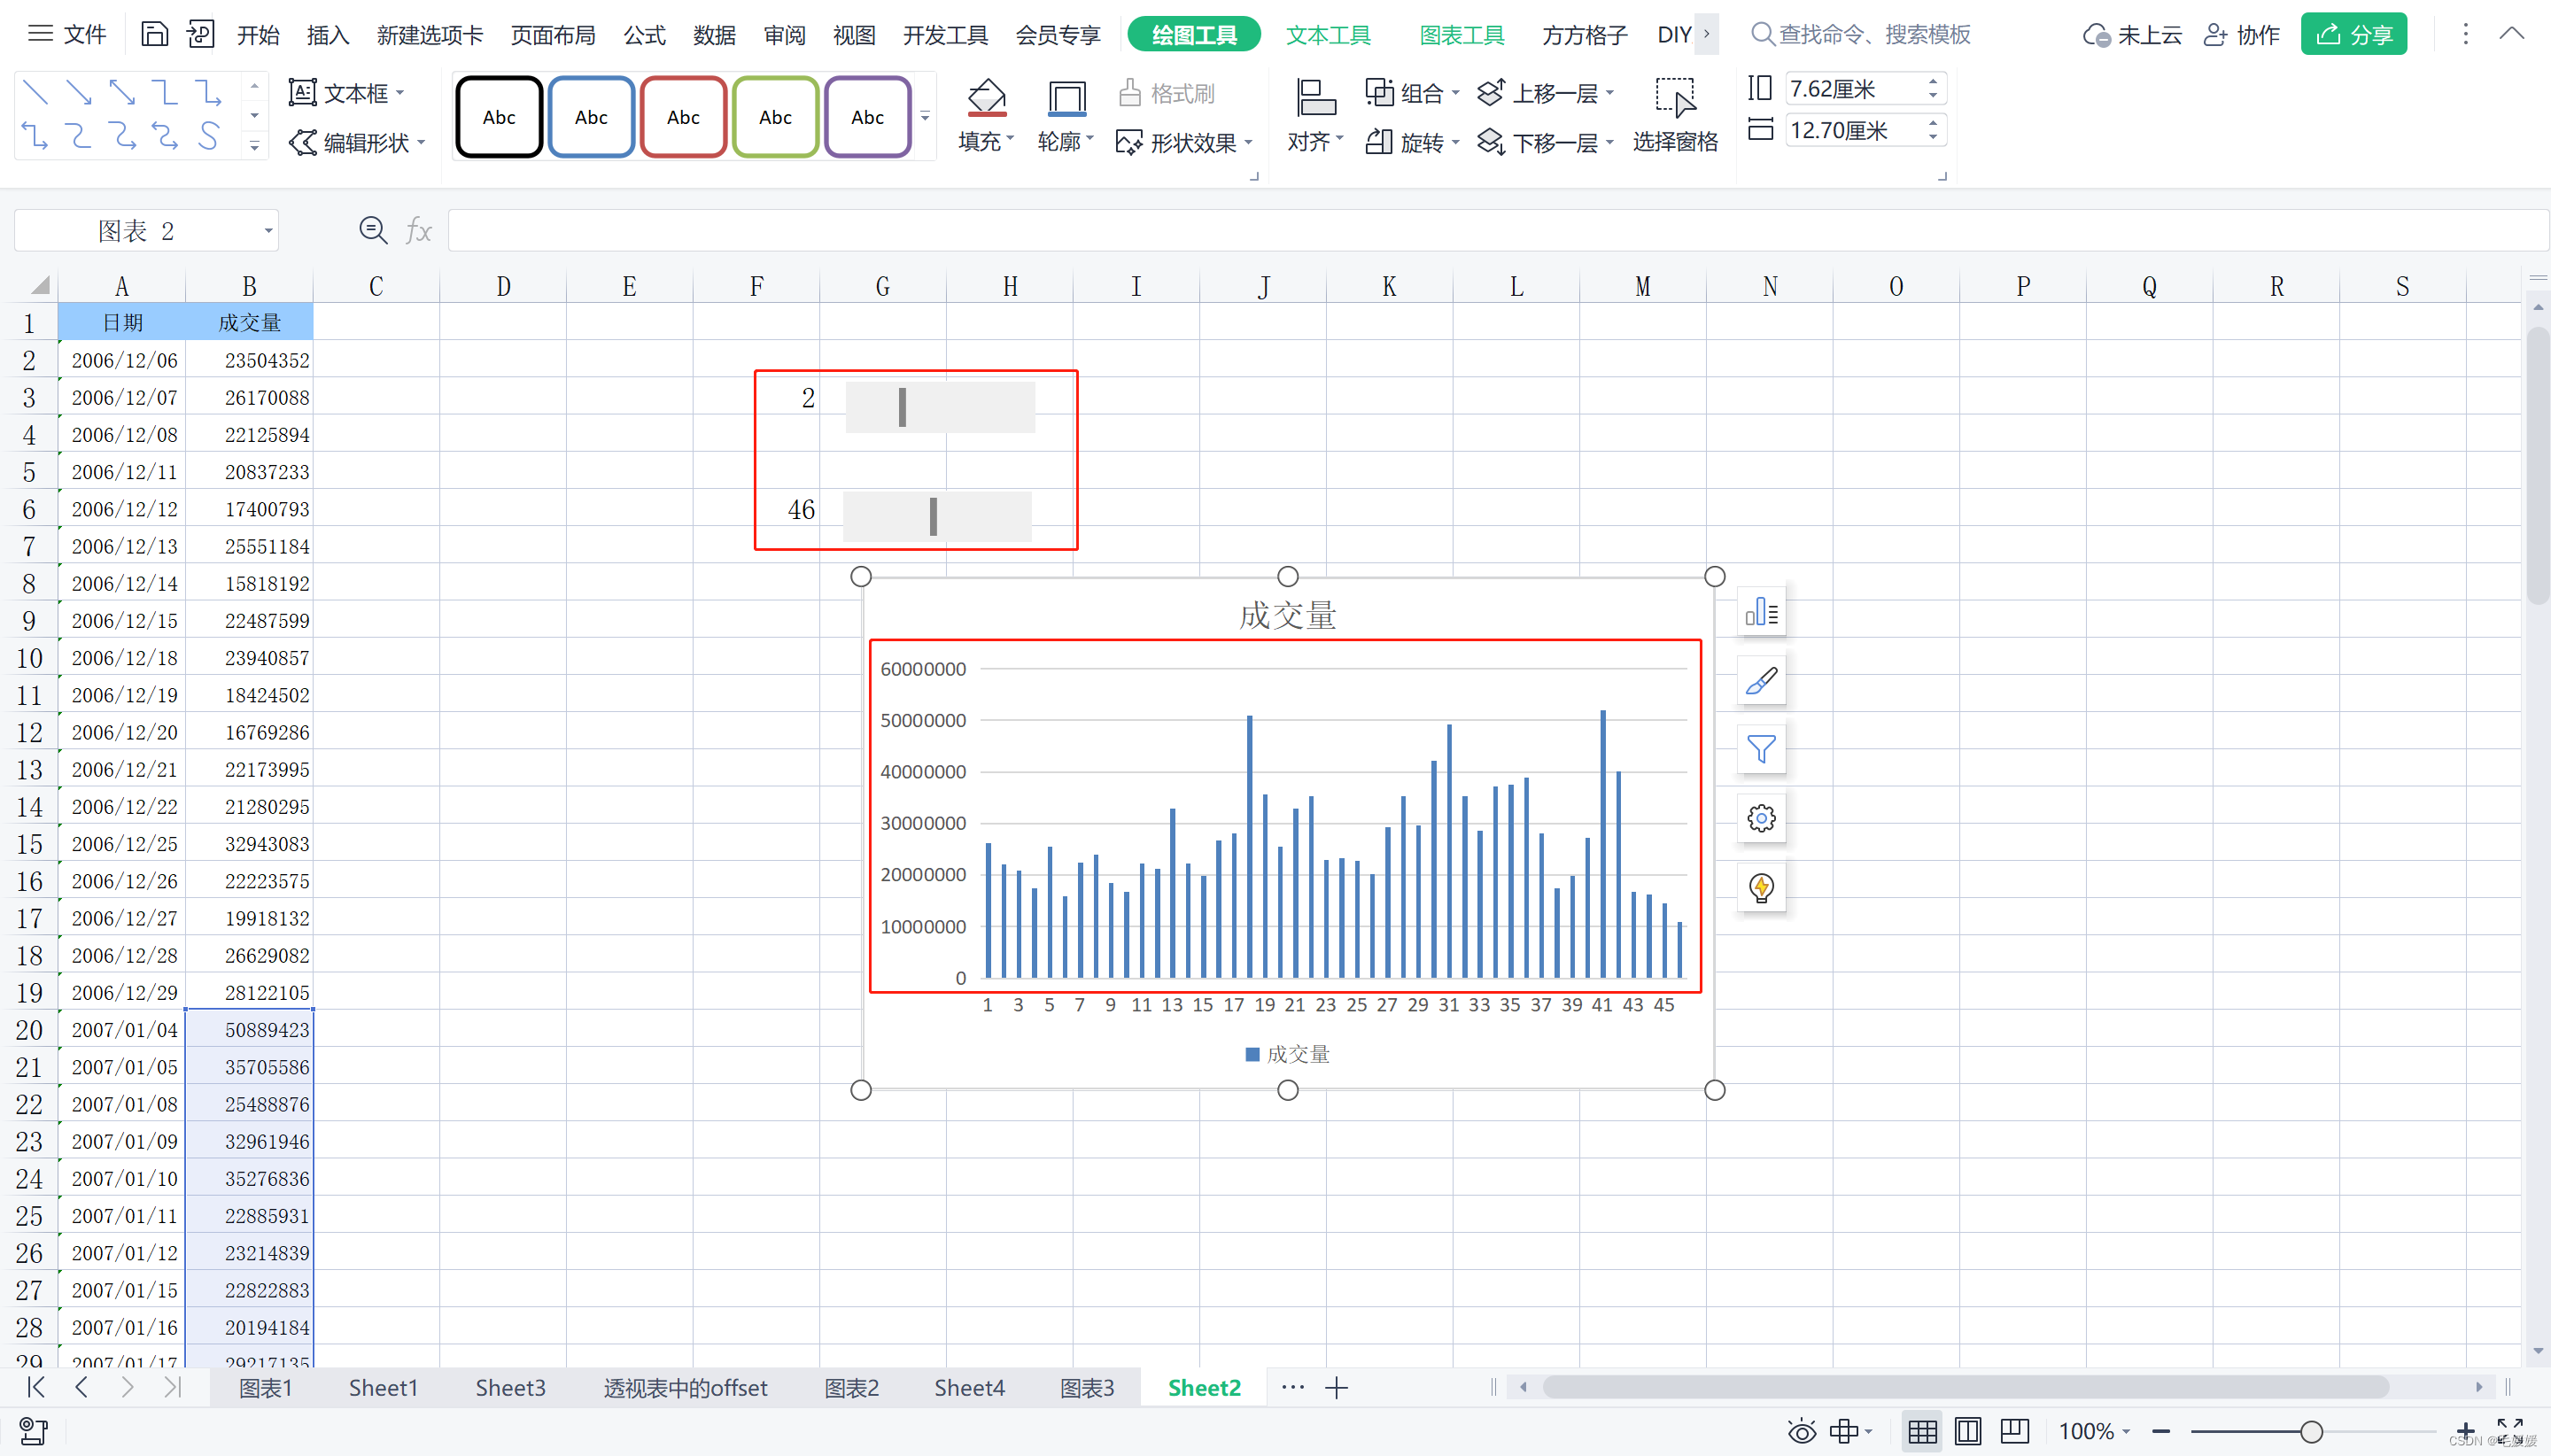Switch to the 图表工具 ribbon tab
The image size is (2551, 1456).
click(1462, 35)
